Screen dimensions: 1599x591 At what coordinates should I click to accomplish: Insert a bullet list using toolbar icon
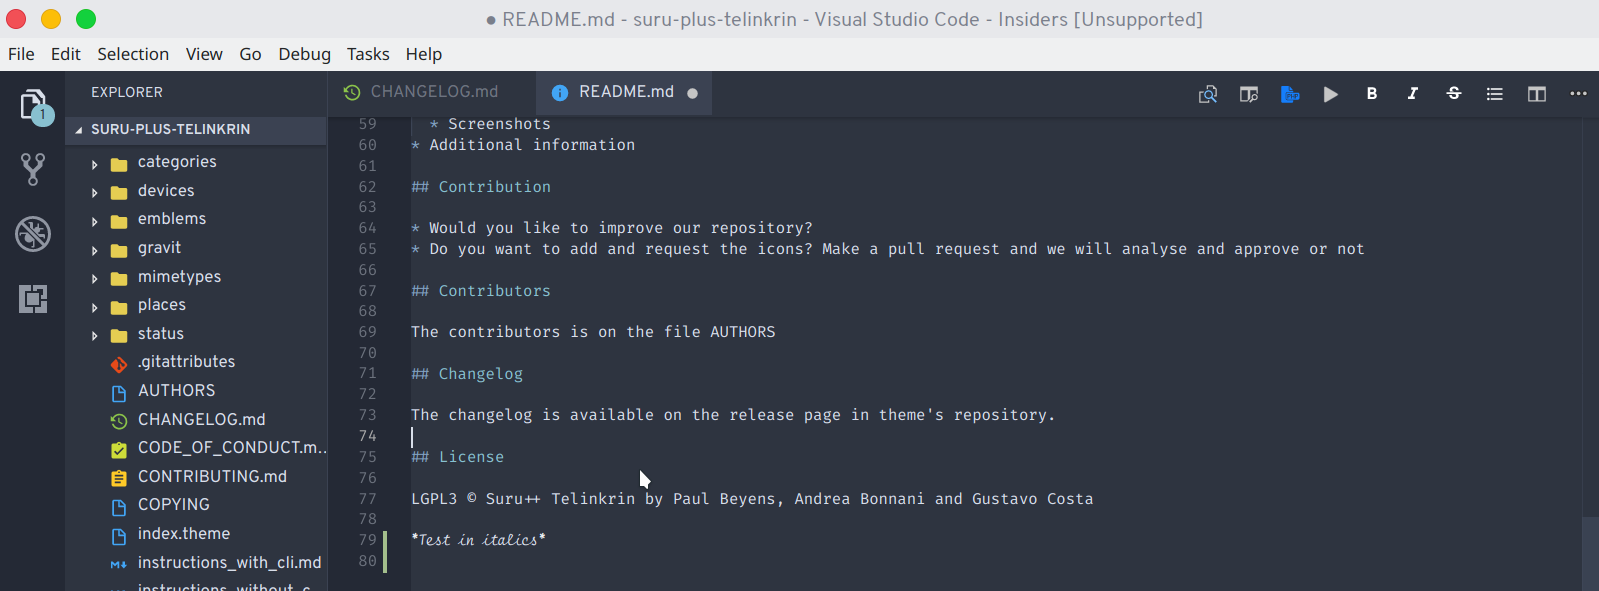click(1494, 93)
